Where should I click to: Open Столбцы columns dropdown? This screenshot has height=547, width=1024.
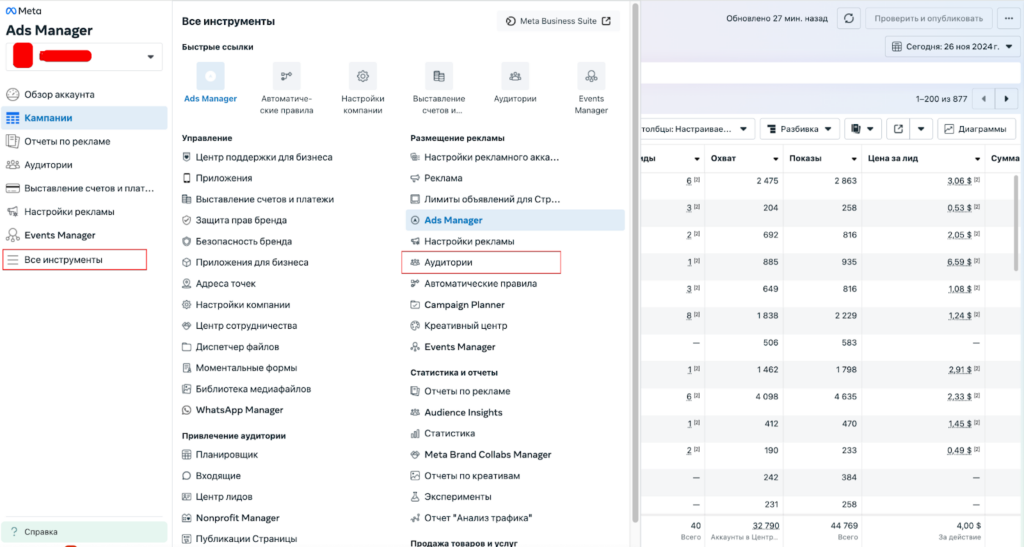coord(697,129)
